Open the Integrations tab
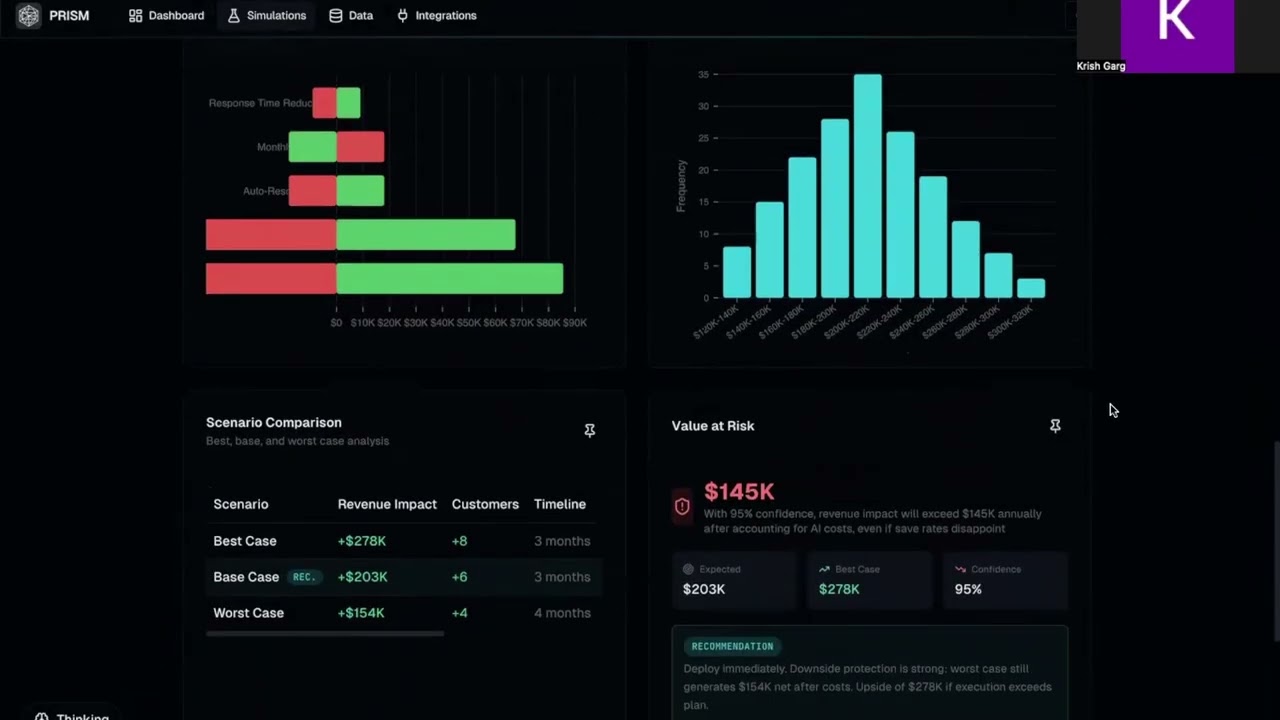Screen dimensions: 1280x720 tap(436, 16)
